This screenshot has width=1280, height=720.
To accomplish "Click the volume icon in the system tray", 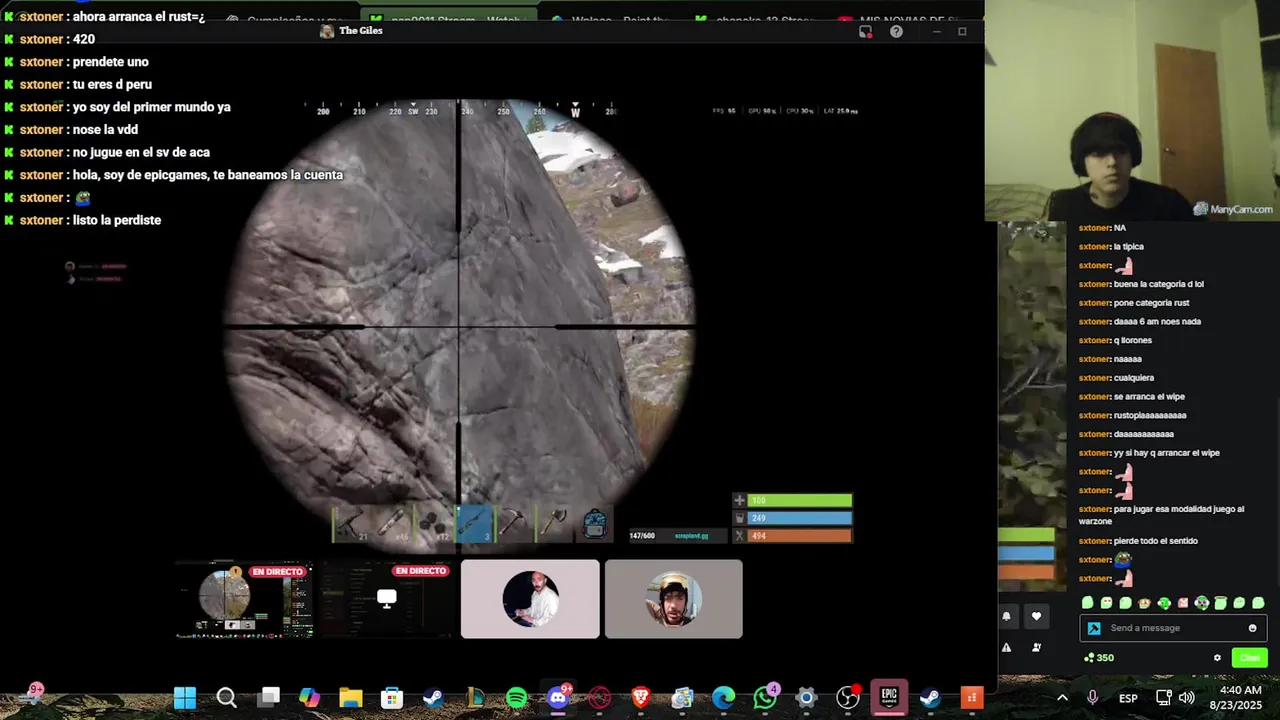I will click(x=1187, y=697).
